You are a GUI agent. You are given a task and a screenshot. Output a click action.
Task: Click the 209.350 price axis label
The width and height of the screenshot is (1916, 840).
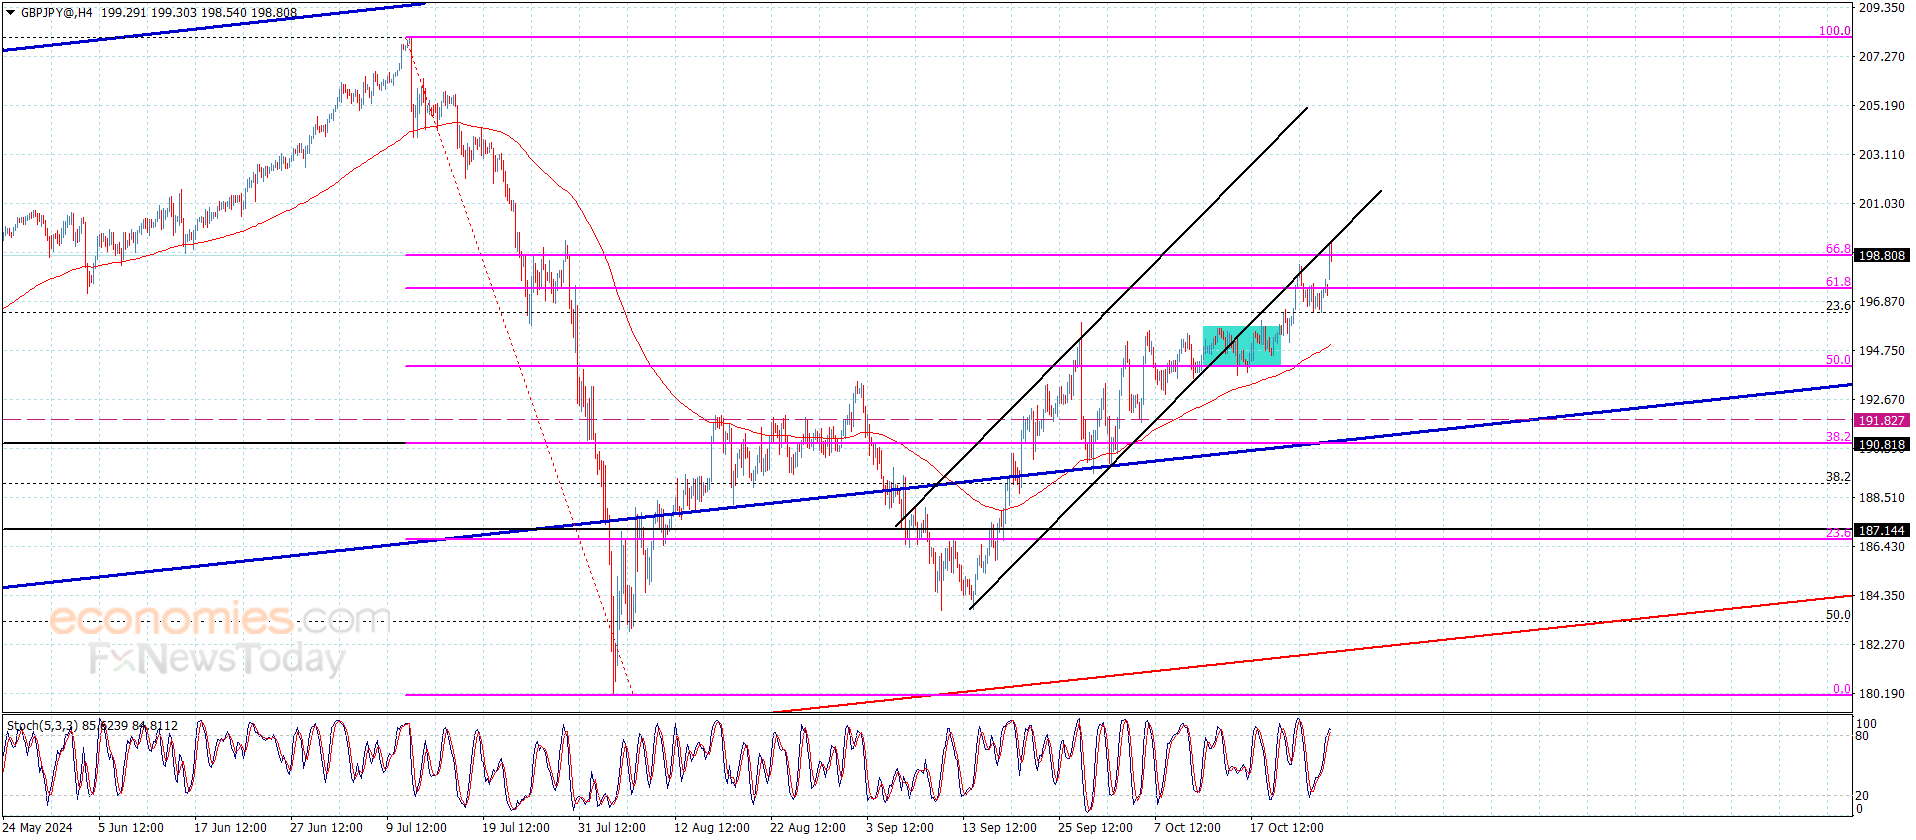click(1881, 8)
